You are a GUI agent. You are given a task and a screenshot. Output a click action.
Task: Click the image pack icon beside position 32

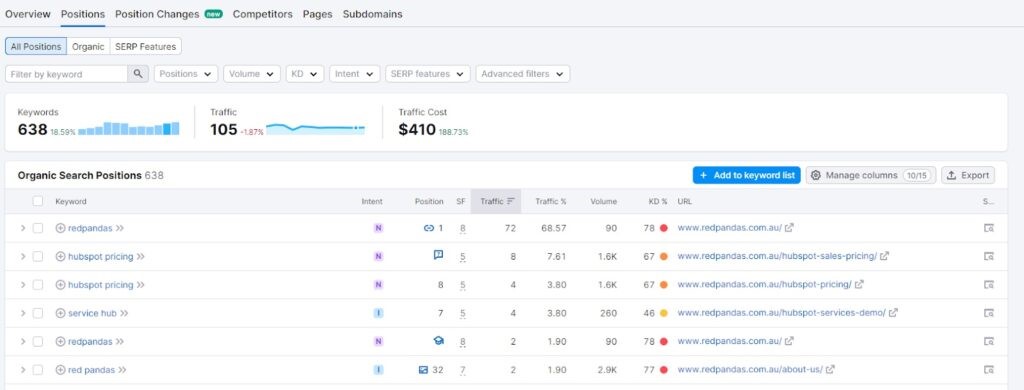(x=423, y=370)
